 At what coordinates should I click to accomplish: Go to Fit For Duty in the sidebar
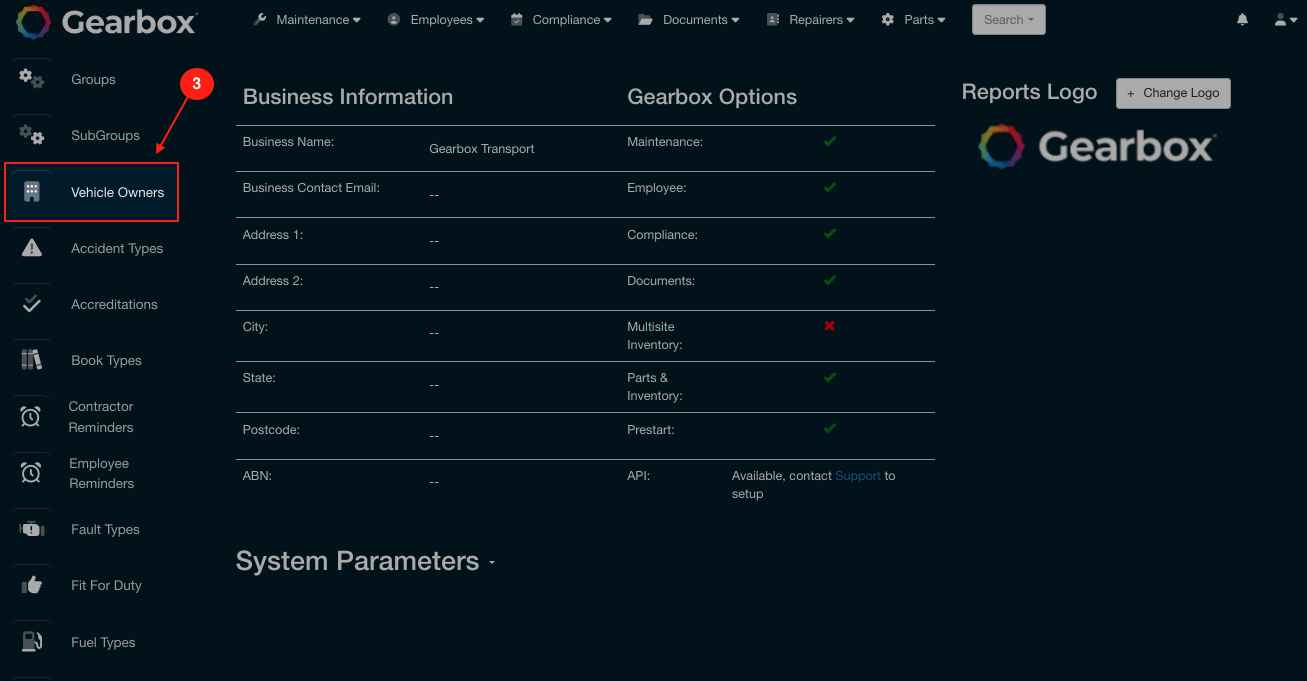(106, 585)
